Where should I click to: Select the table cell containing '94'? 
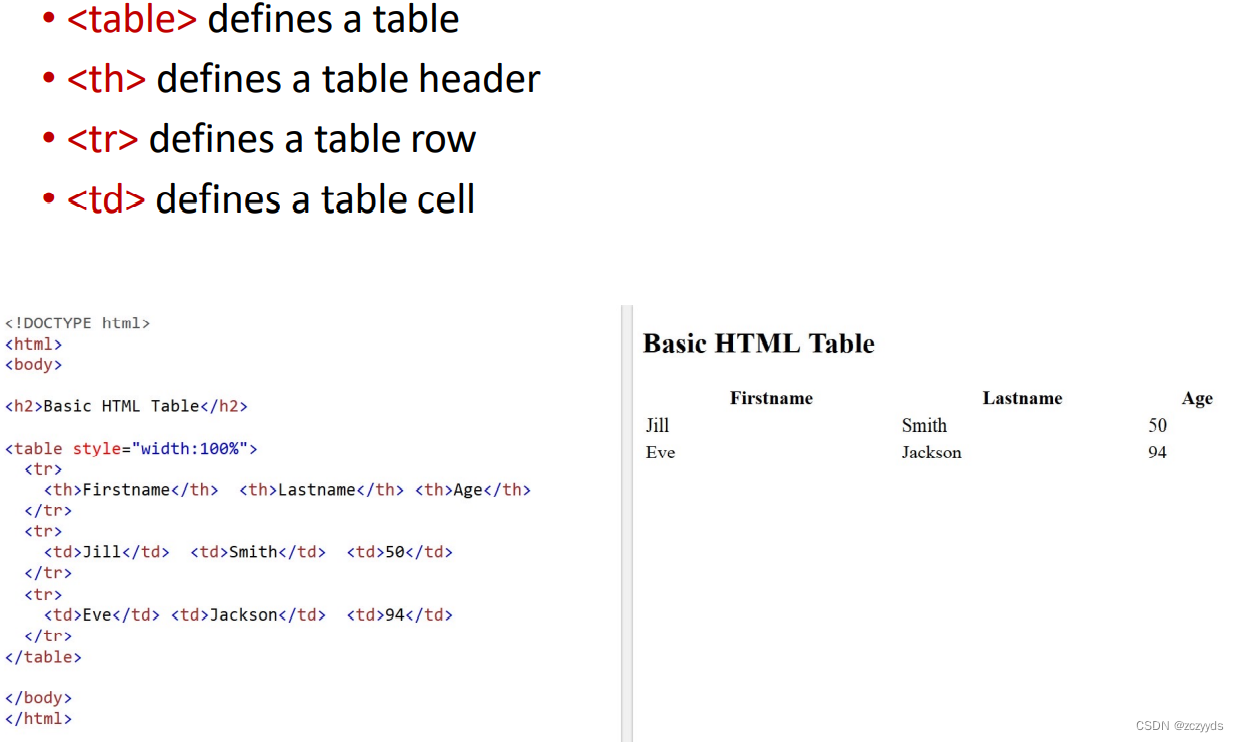click(x=1157, y=452)
